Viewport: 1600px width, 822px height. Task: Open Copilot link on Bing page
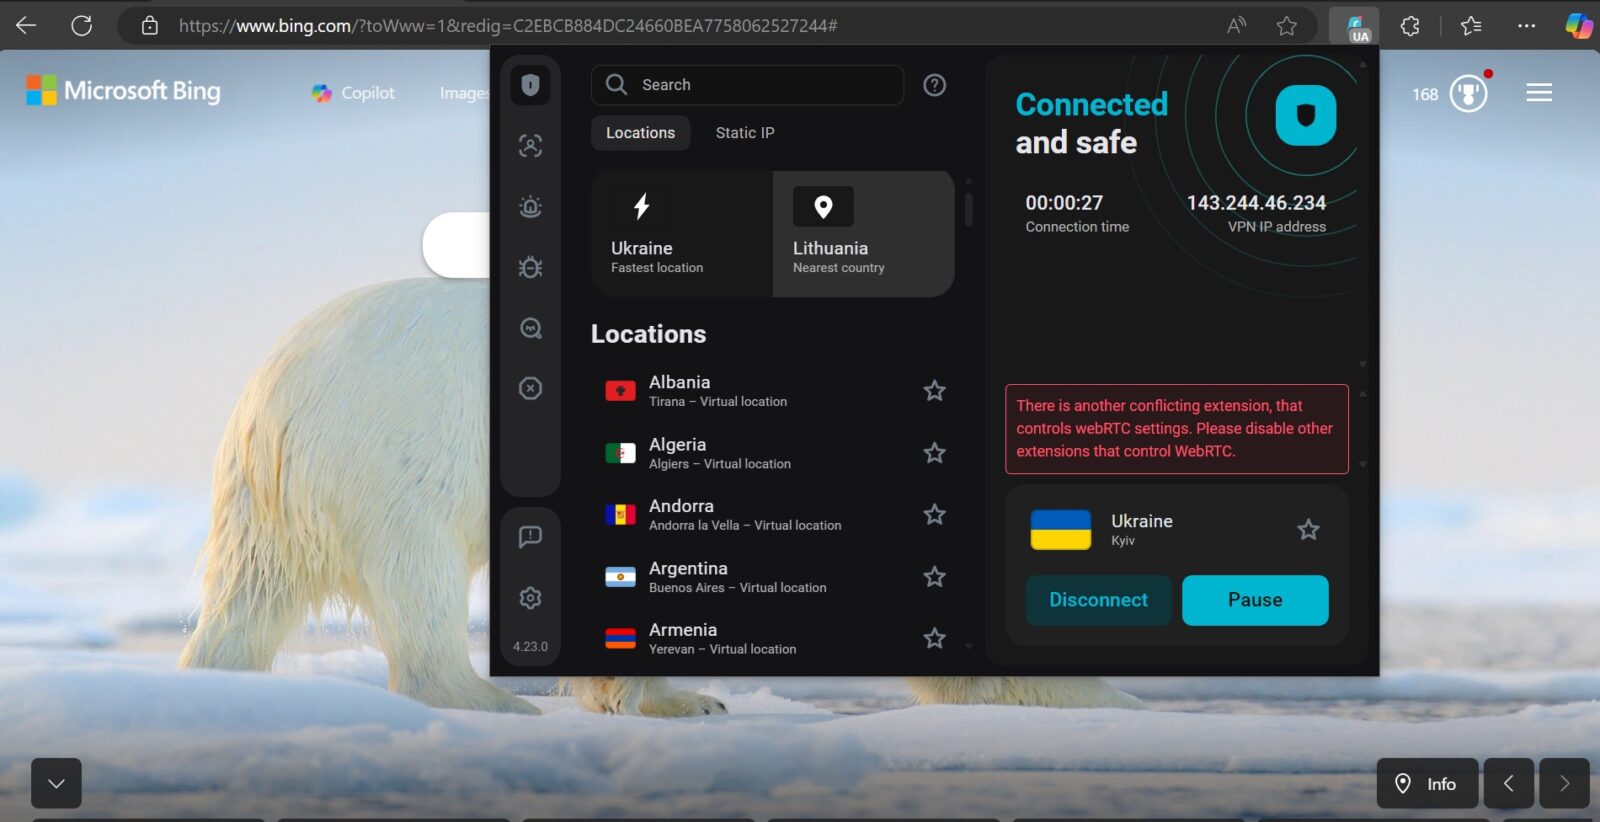pos(353,93)
